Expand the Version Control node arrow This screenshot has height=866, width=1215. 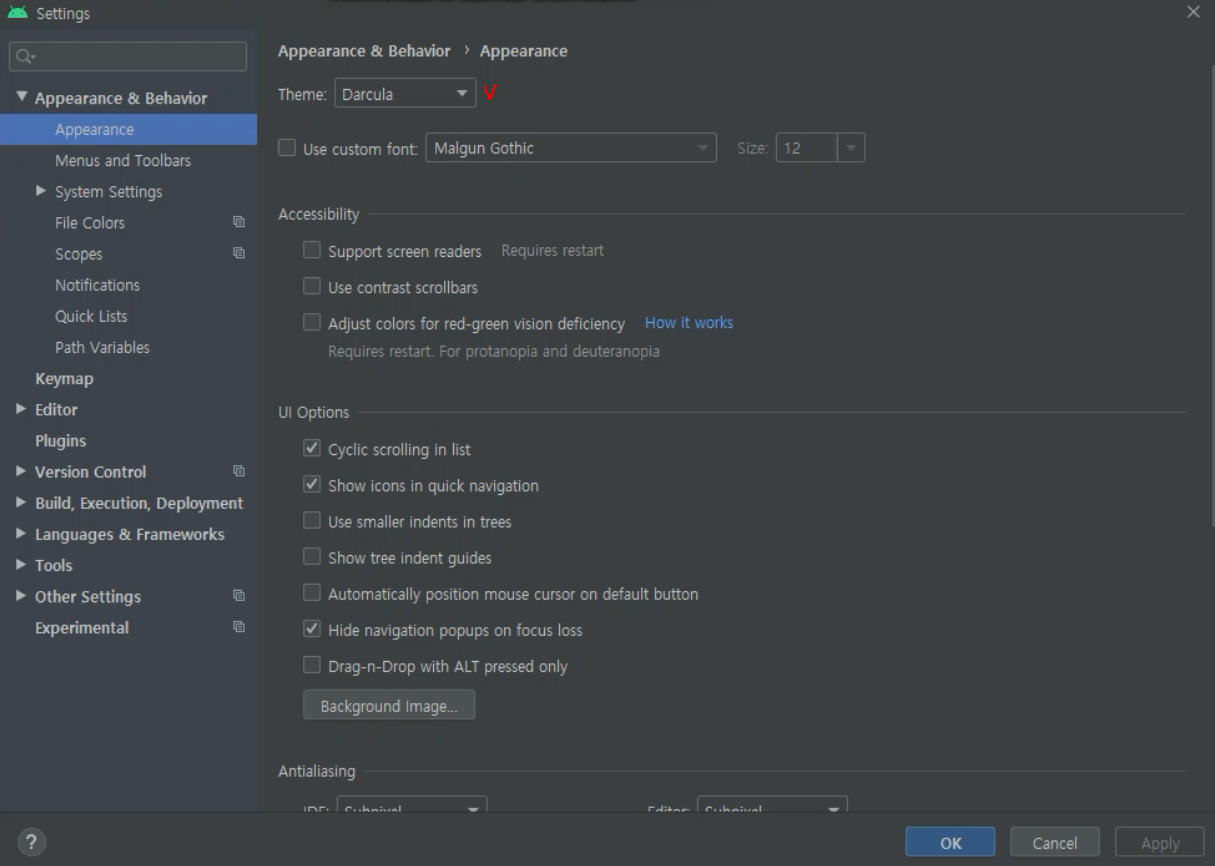pos(22,470)
